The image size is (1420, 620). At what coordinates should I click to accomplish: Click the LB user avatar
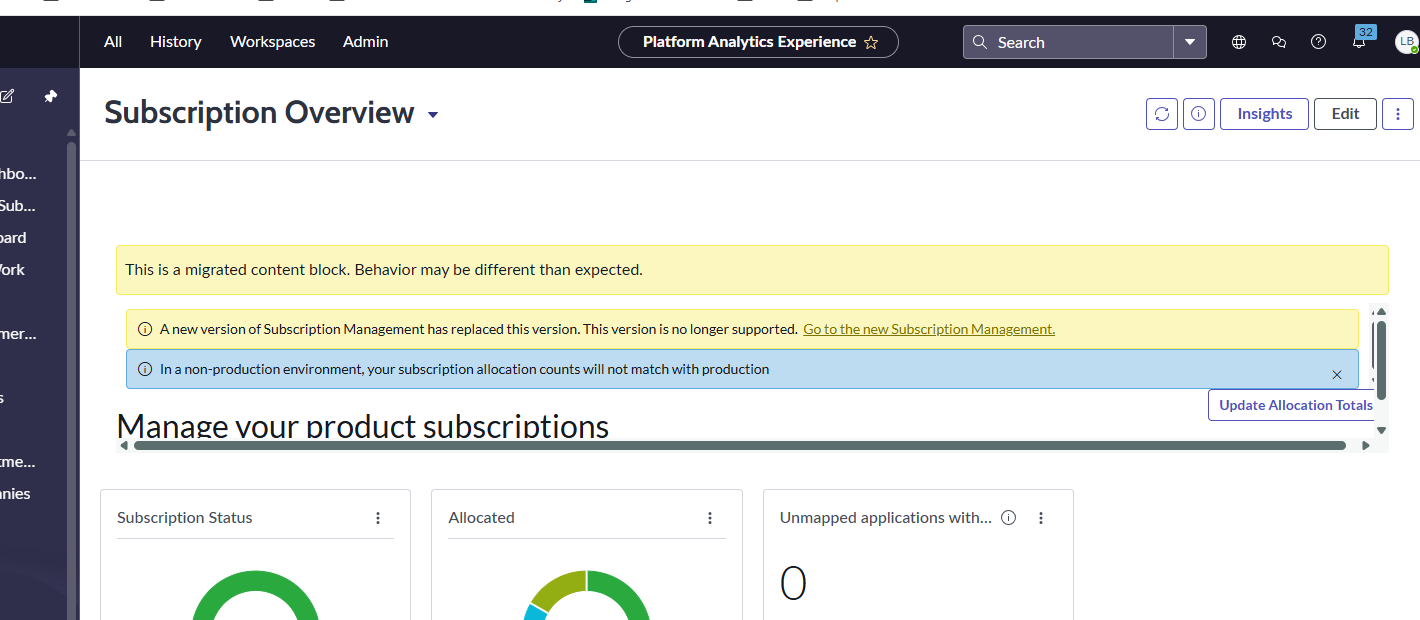1406,42
